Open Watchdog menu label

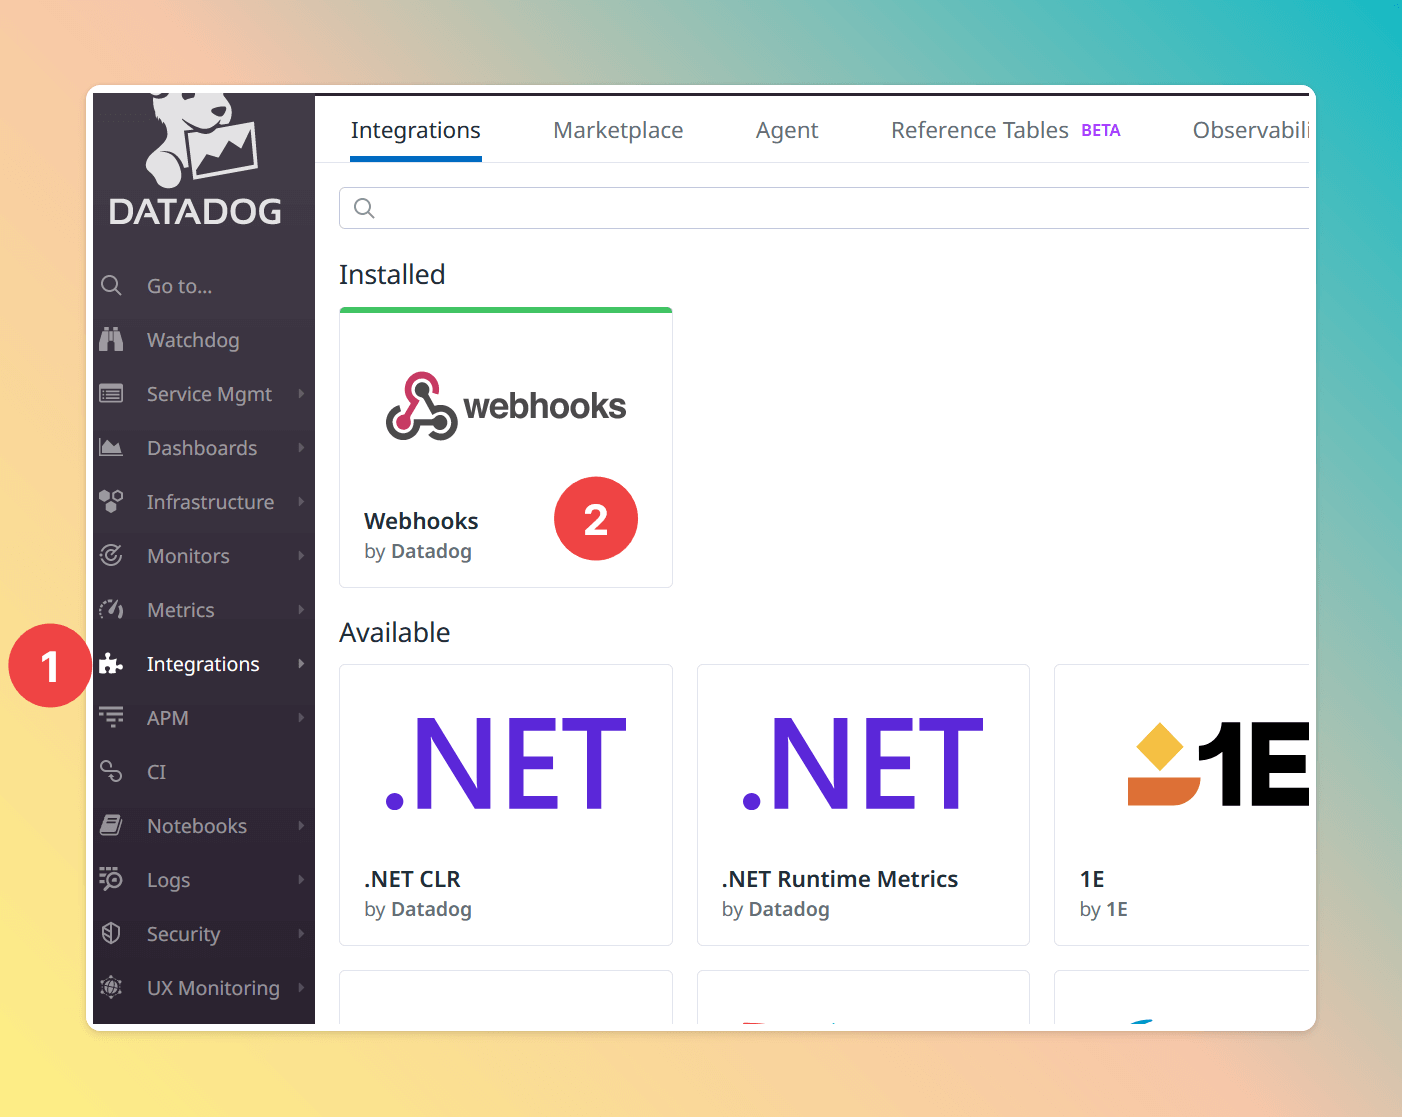click(193, 340)
